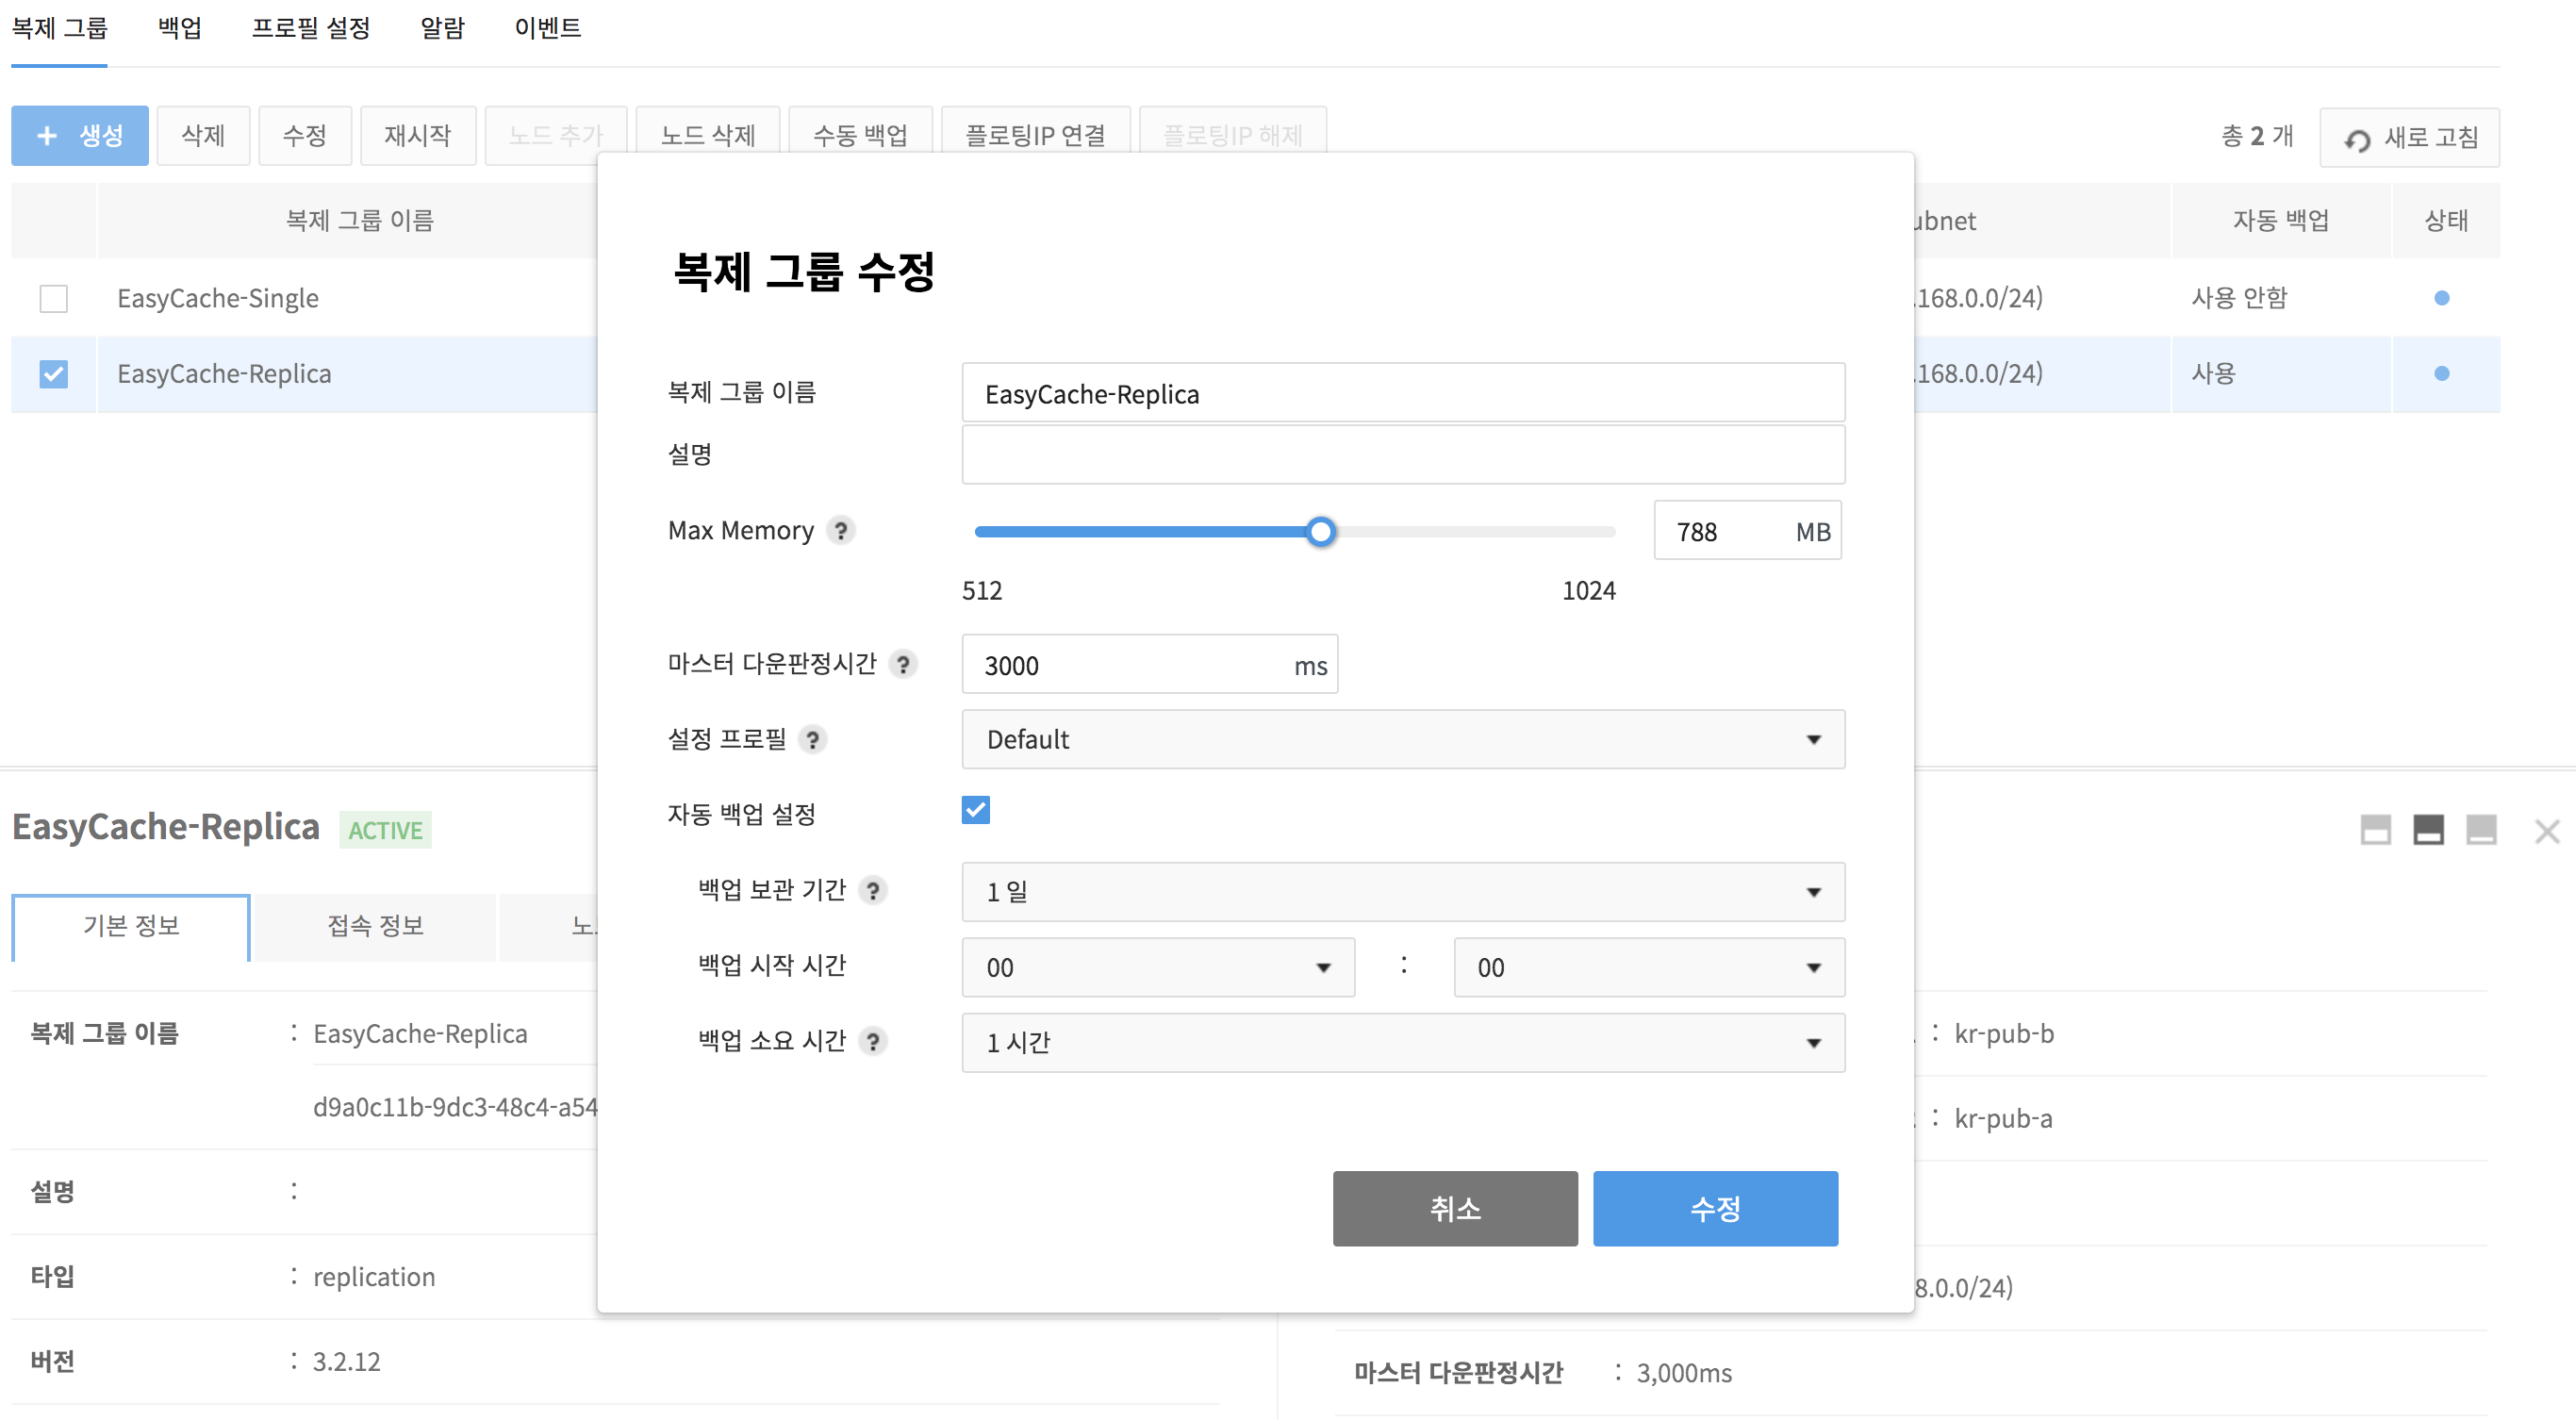Select the 기본 정보 detail tab

[x=131, y=926]
